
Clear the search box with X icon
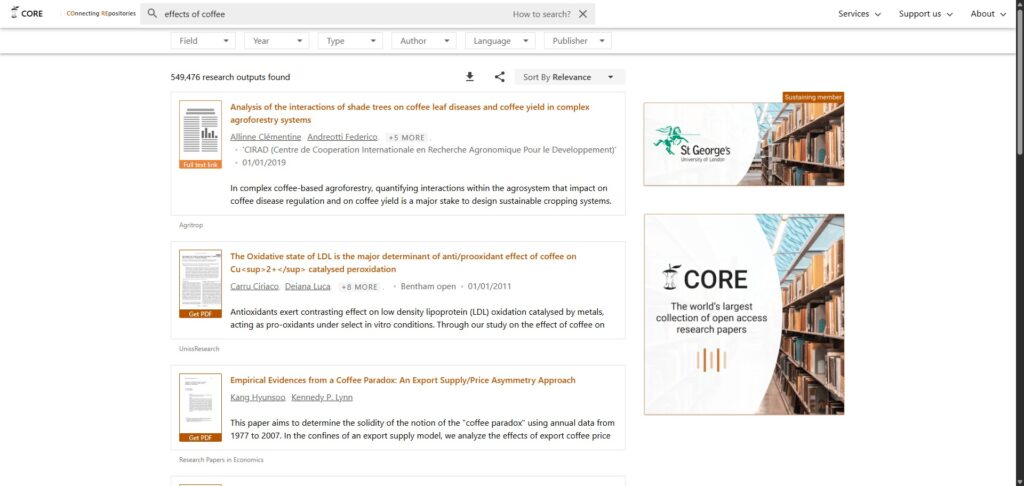(x=583, y=14)
